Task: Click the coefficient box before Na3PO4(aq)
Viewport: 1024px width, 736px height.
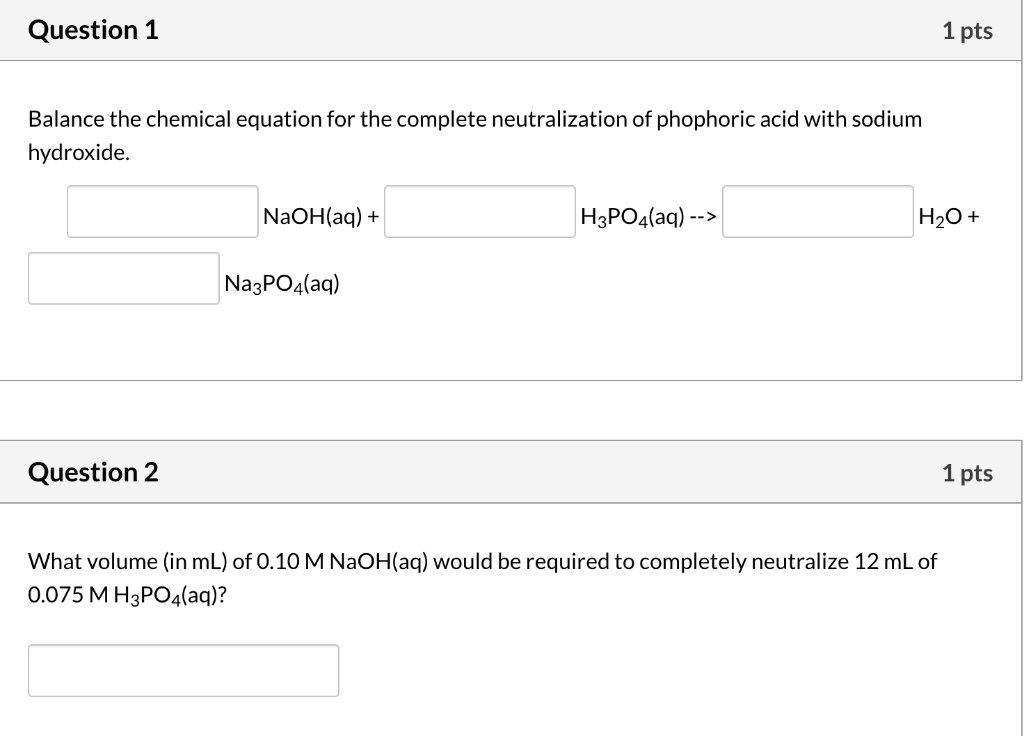Action: [123, 277]
